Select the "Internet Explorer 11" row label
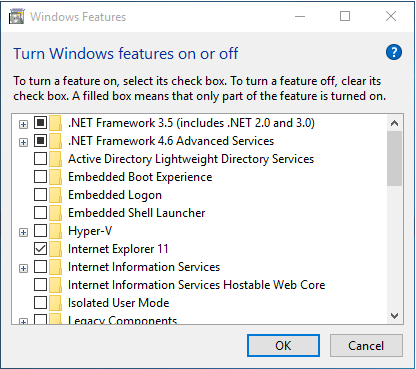 click(118, 249)
